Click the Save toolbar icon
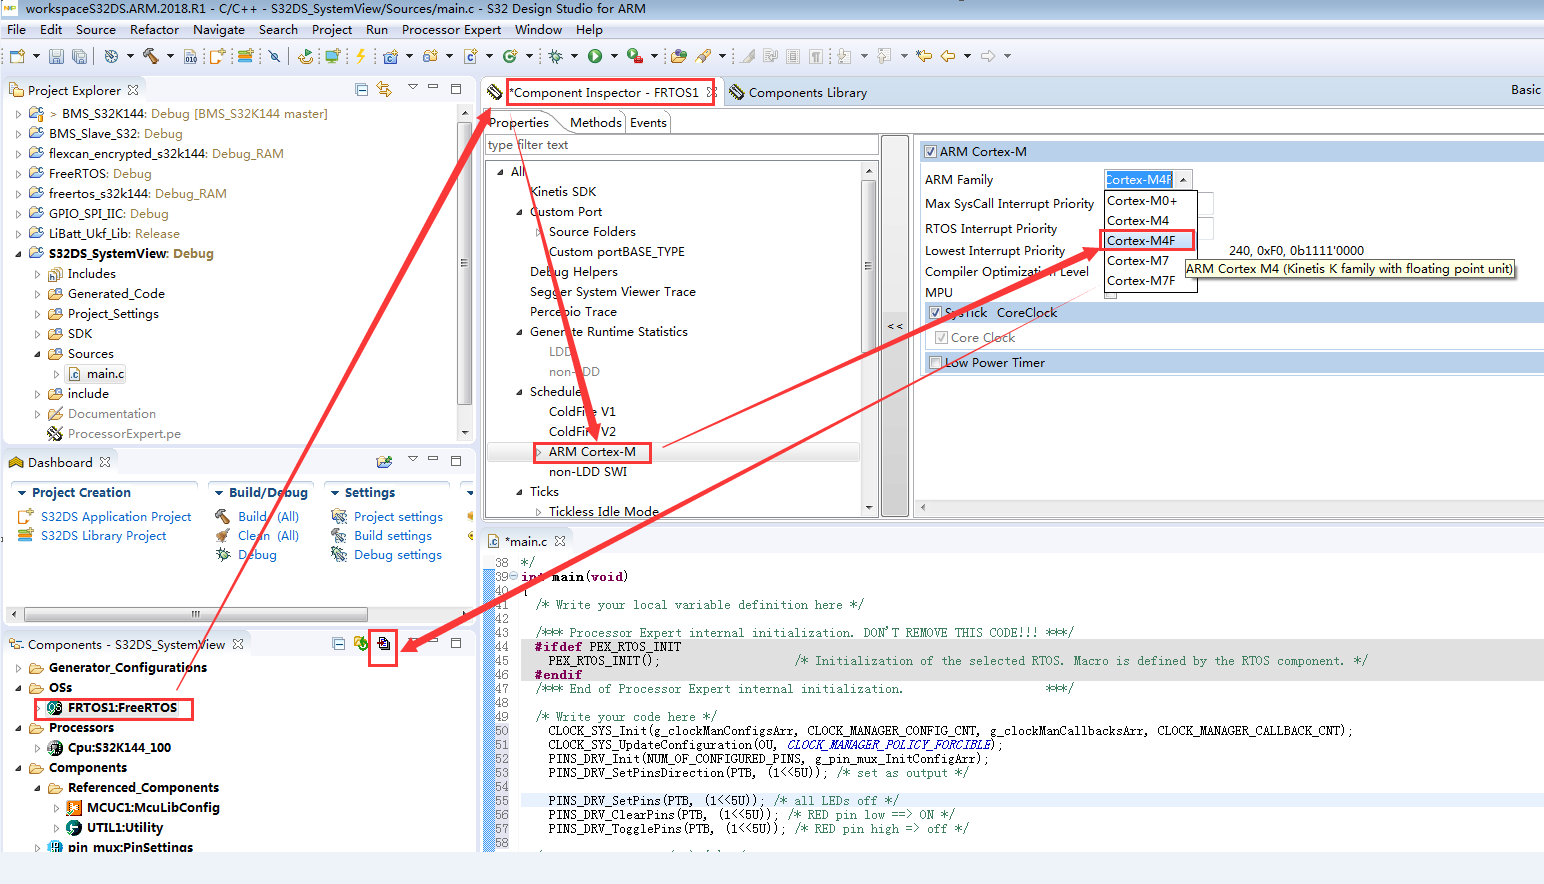The width and height of the screenshot is (1544, 884). [x=56, y=55]
